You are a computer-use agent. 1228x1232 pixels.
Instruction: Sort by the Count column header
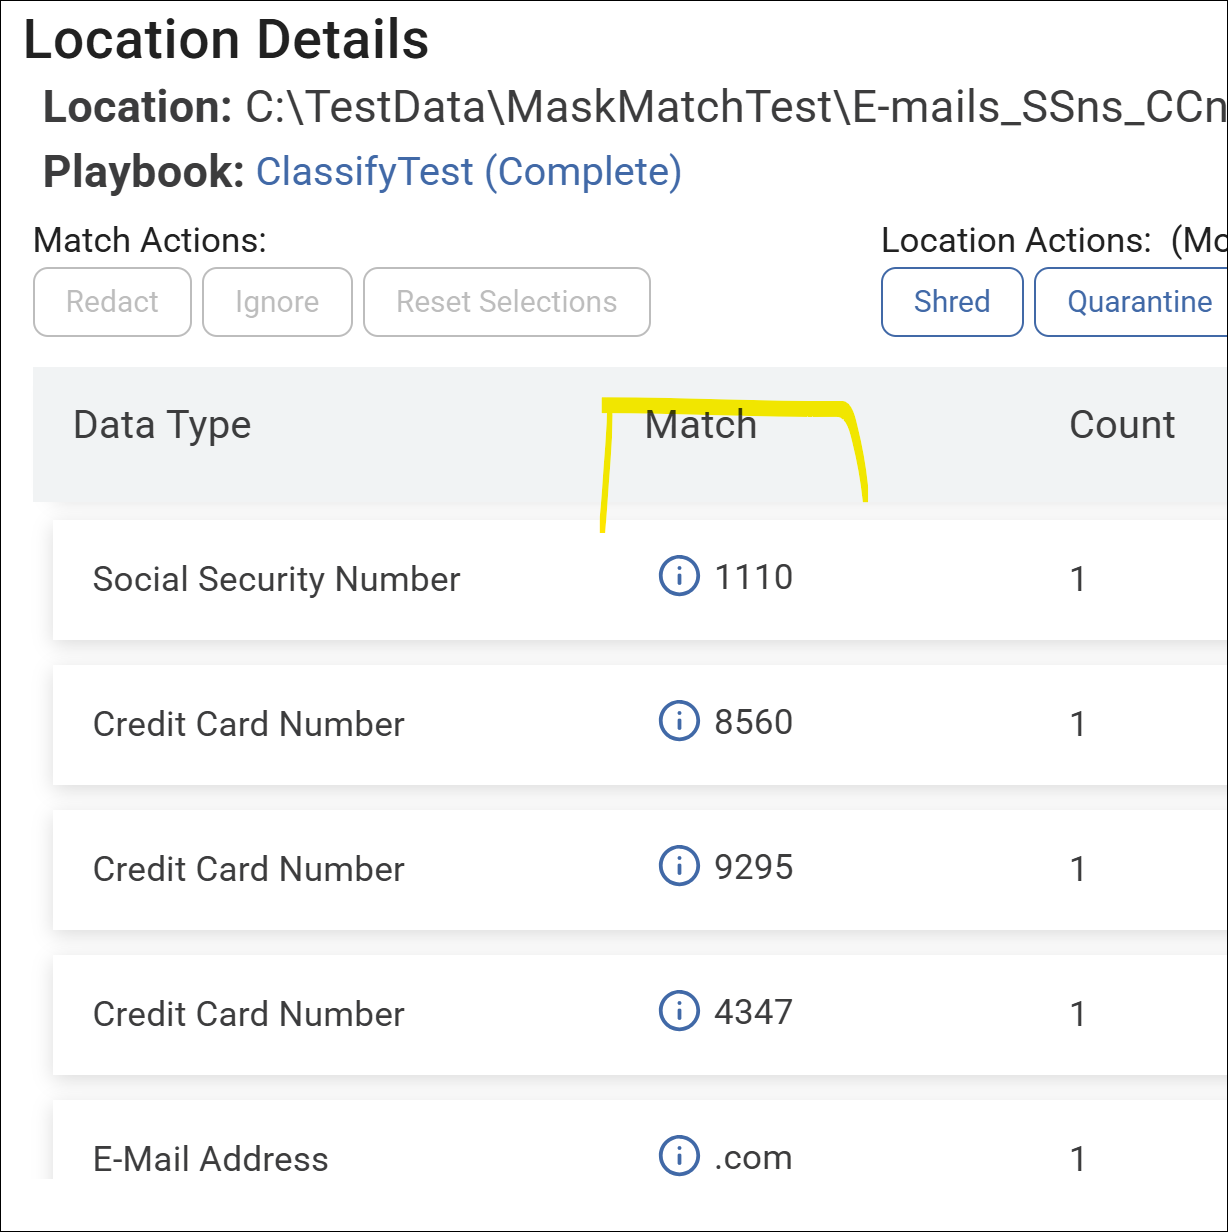pos(1122,425)
